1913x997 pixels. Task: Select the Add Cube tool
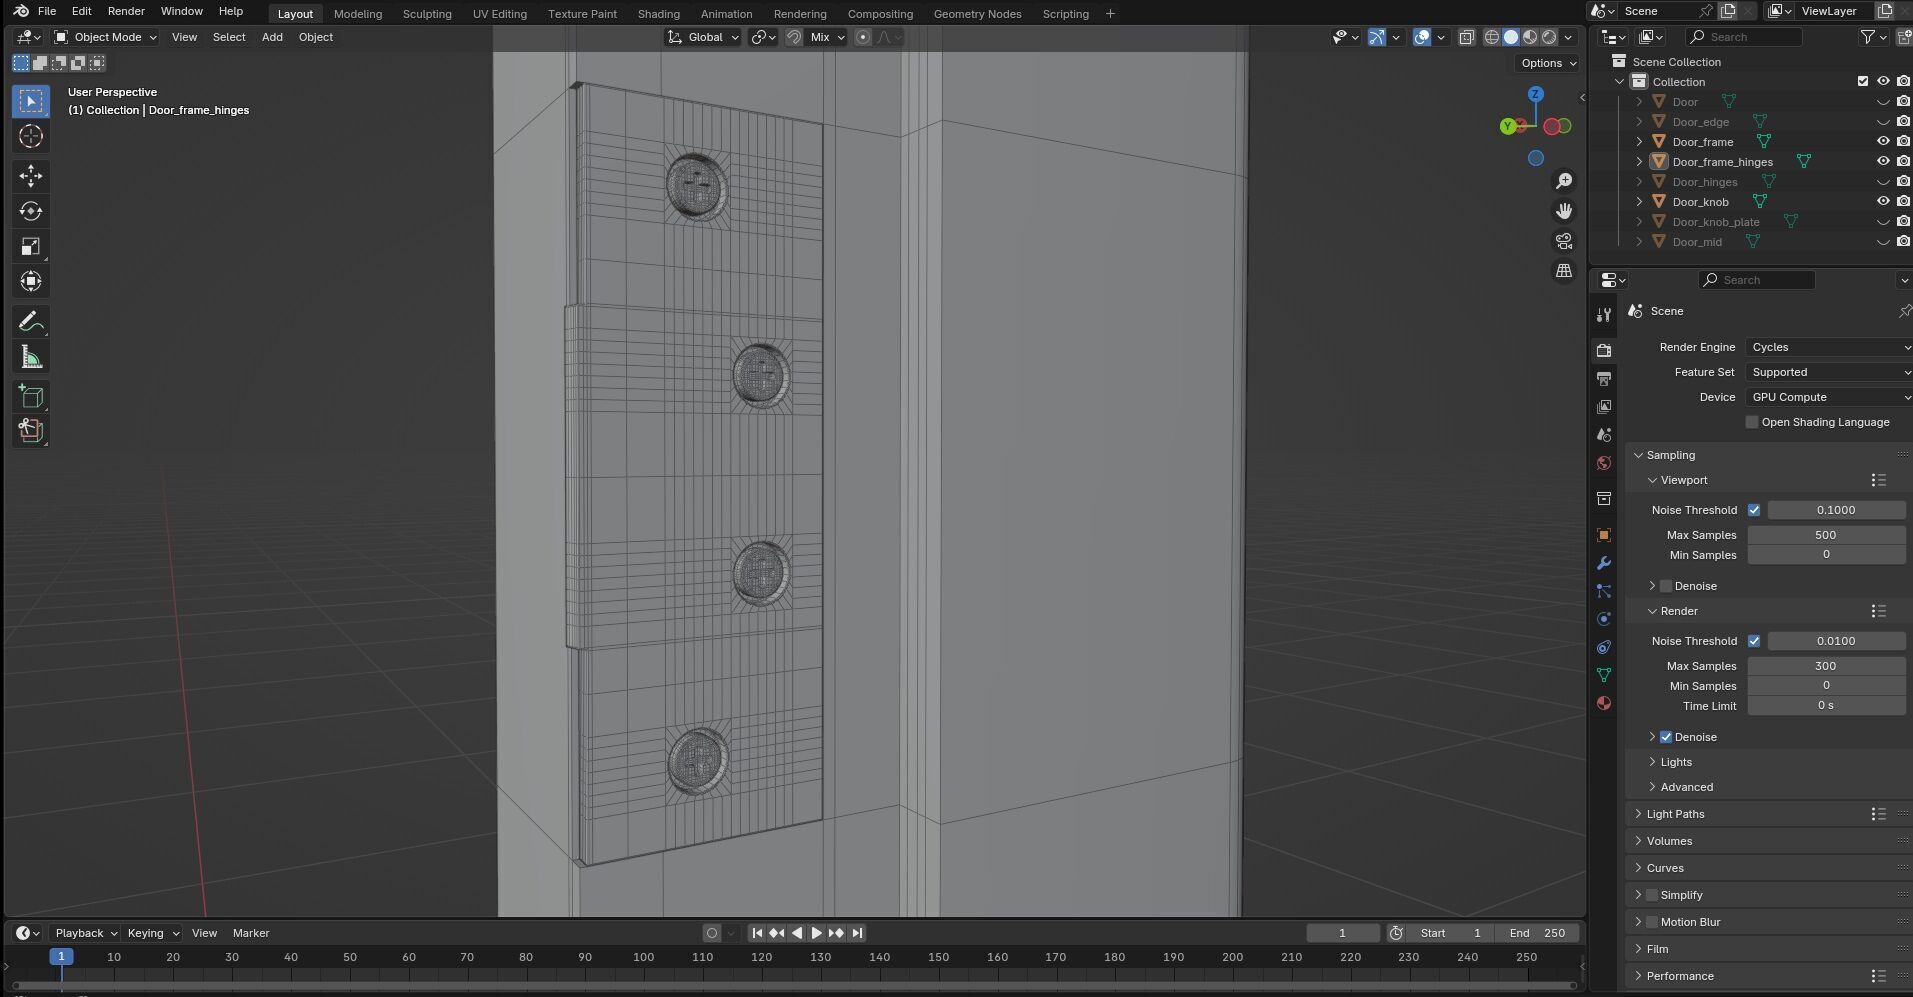pyautogui.click(x=31, y=397)
